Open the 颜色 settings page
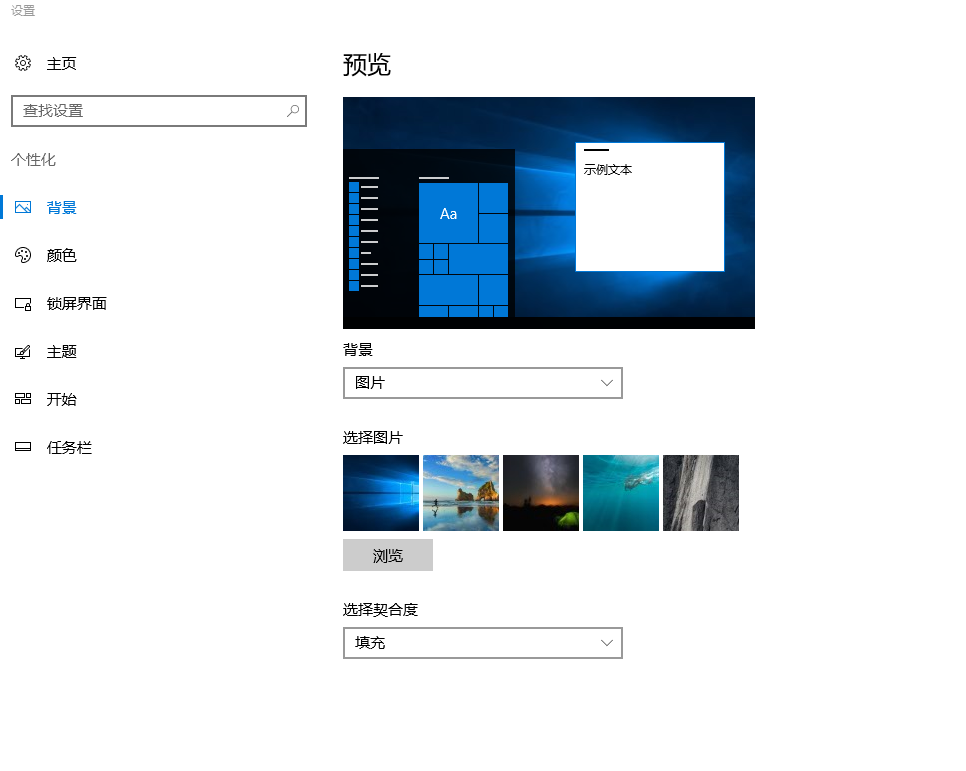 click(61, 255)
